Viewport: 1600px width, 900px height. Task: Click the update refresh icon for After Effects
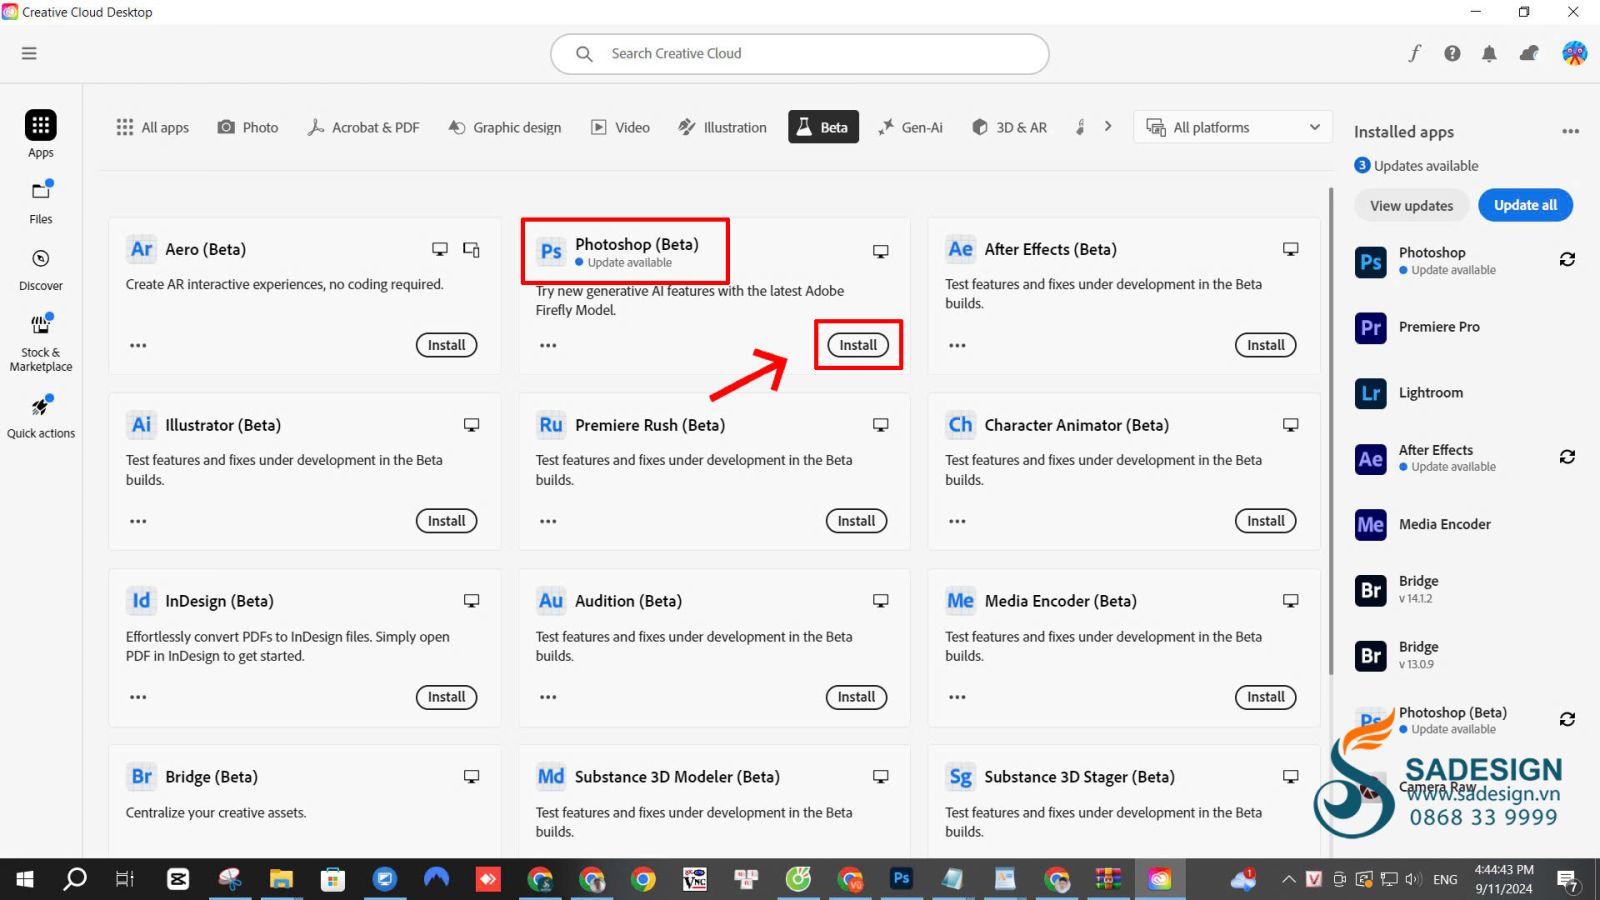(1567, 456)
